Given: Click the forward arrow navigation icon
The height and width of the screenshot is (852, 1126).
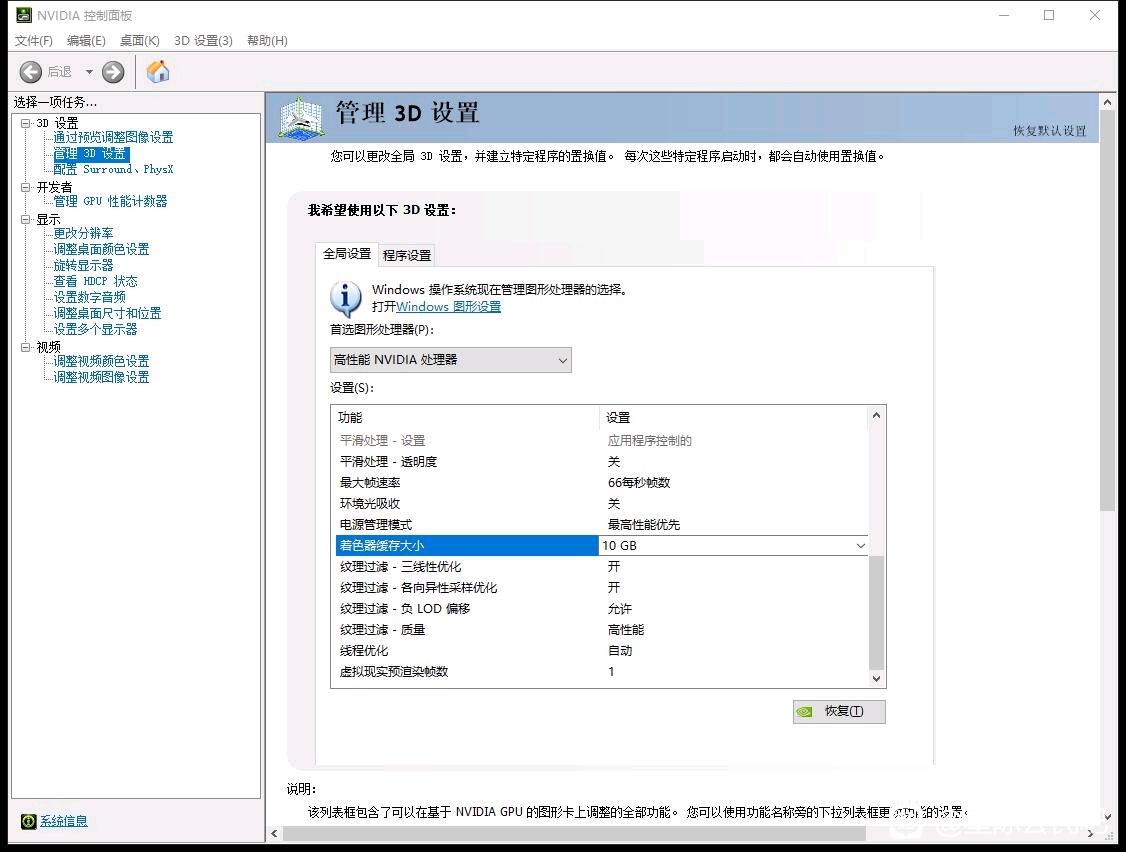Looking at the screenshot, I should (x=113, y=72).
